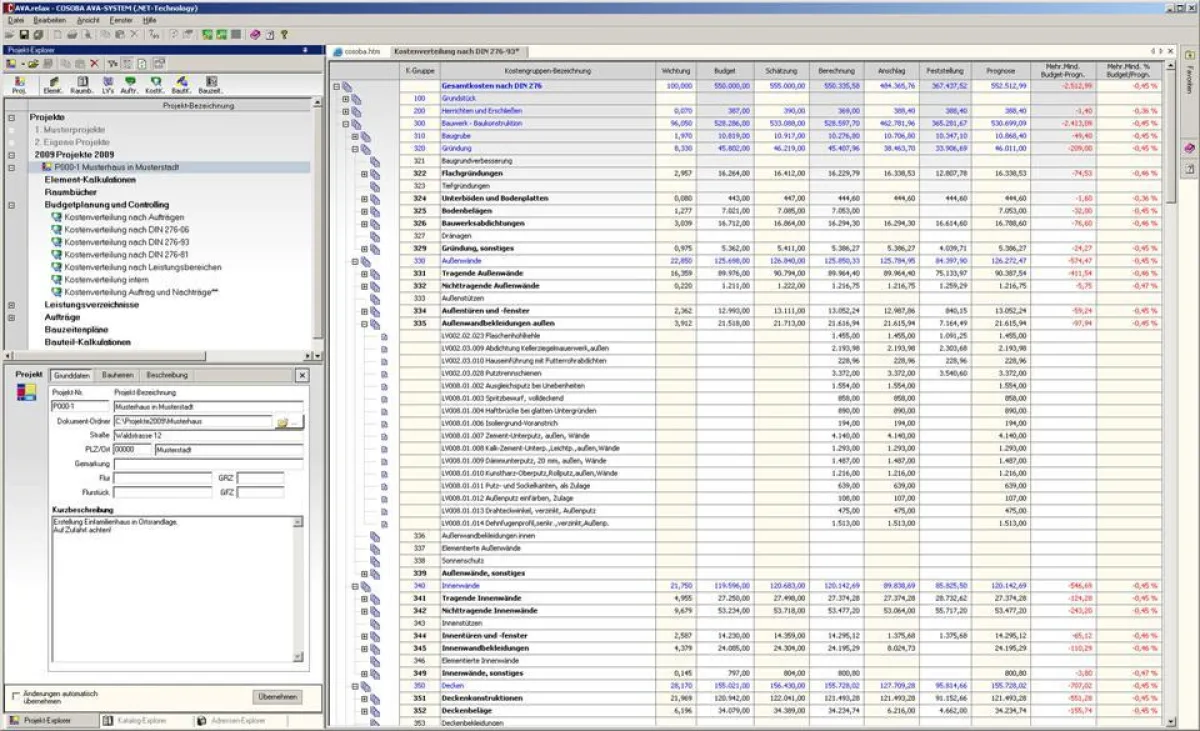This screenshot has width=1200, height=731.
Task: Select the LV's toolbar icon
Action: click(x=107, y=84)
